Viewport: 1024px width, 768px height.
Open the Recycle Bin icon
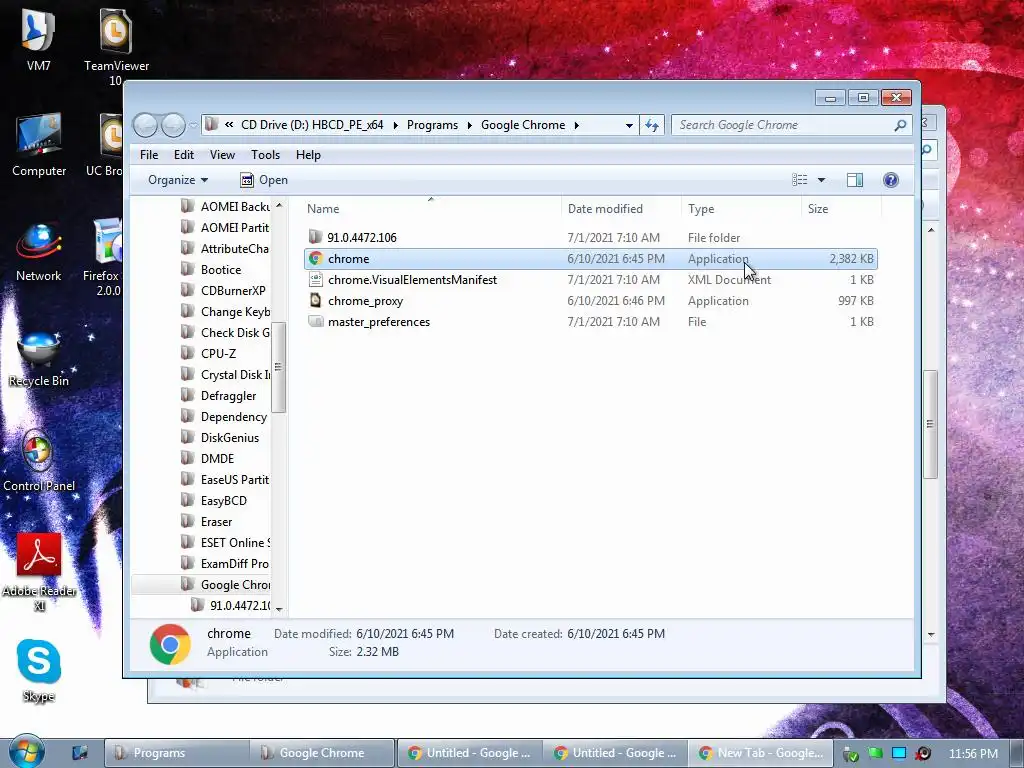(x=39, y=358)
